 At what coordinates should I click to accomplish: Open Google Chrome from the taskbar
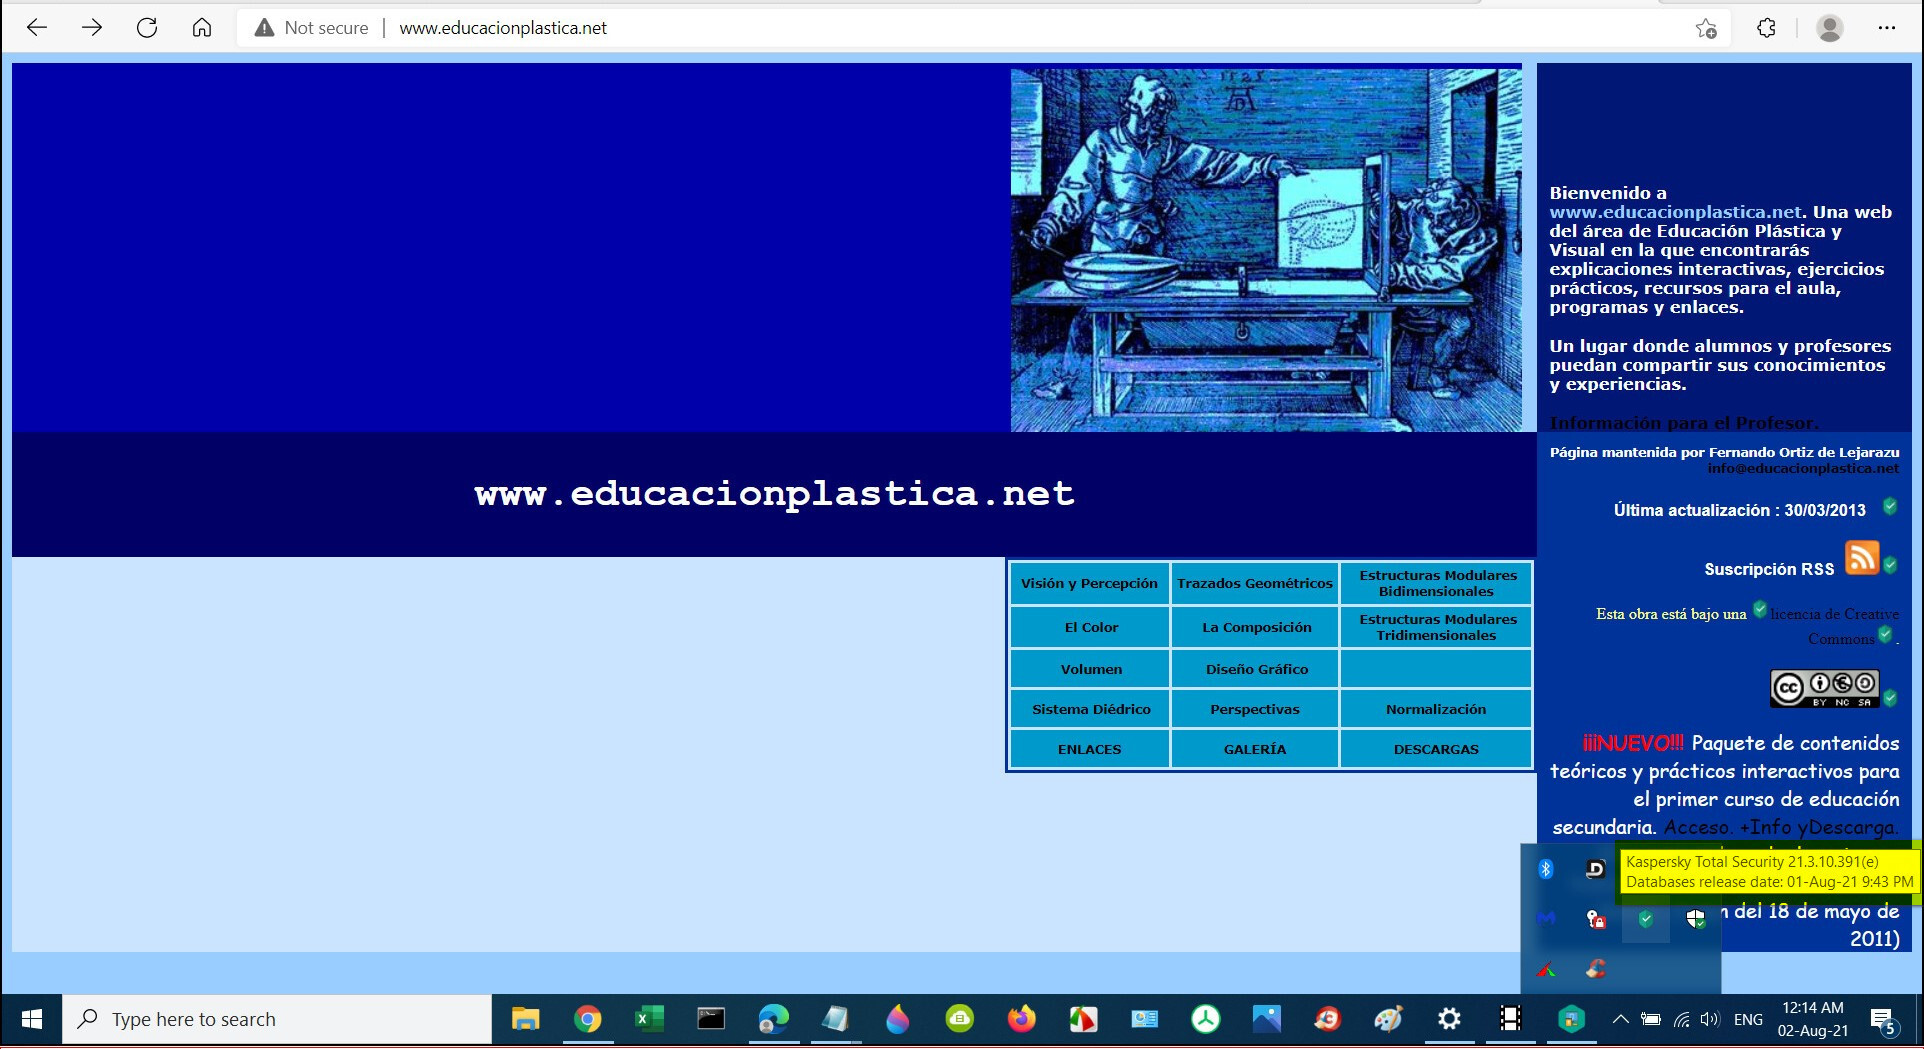pyautogui.click(x=588, y=1019)
